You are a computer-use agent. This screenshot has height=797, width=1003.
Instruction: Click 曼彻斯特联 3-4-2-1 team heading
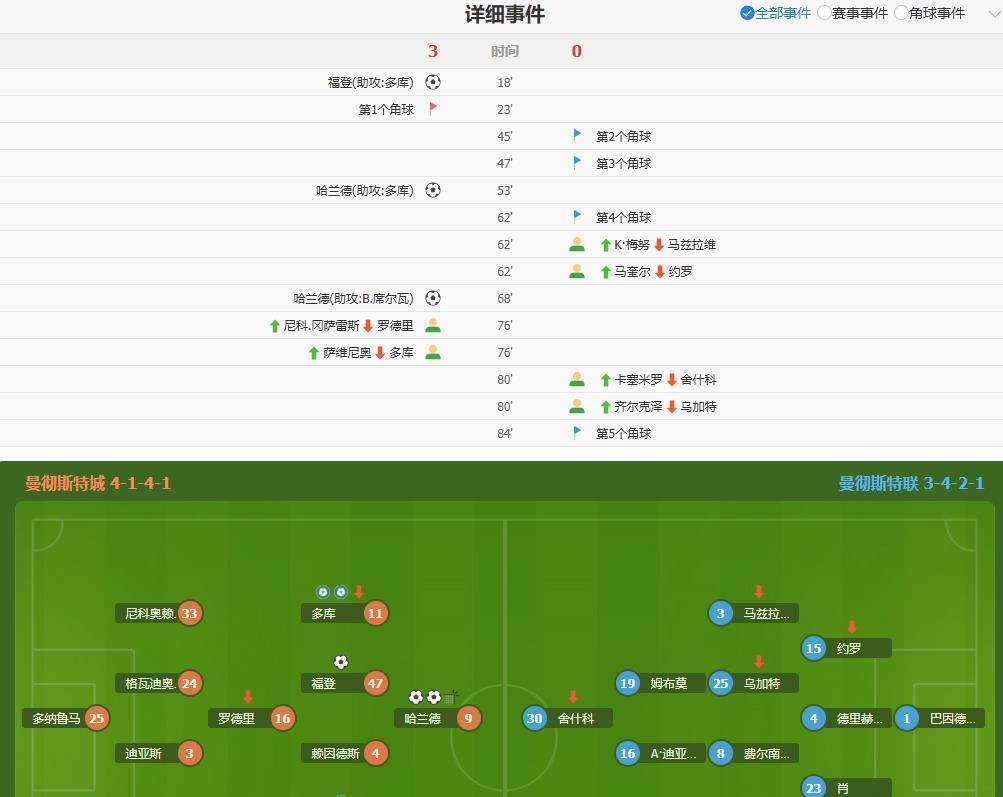(911, 483)
